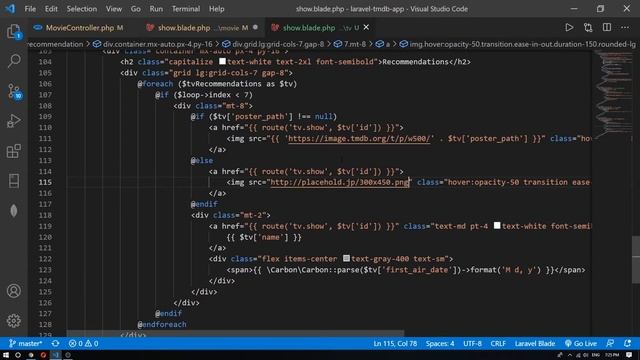Open notifications bell in status bar
This screenshot has width=640, height=360.
[627, 343]
